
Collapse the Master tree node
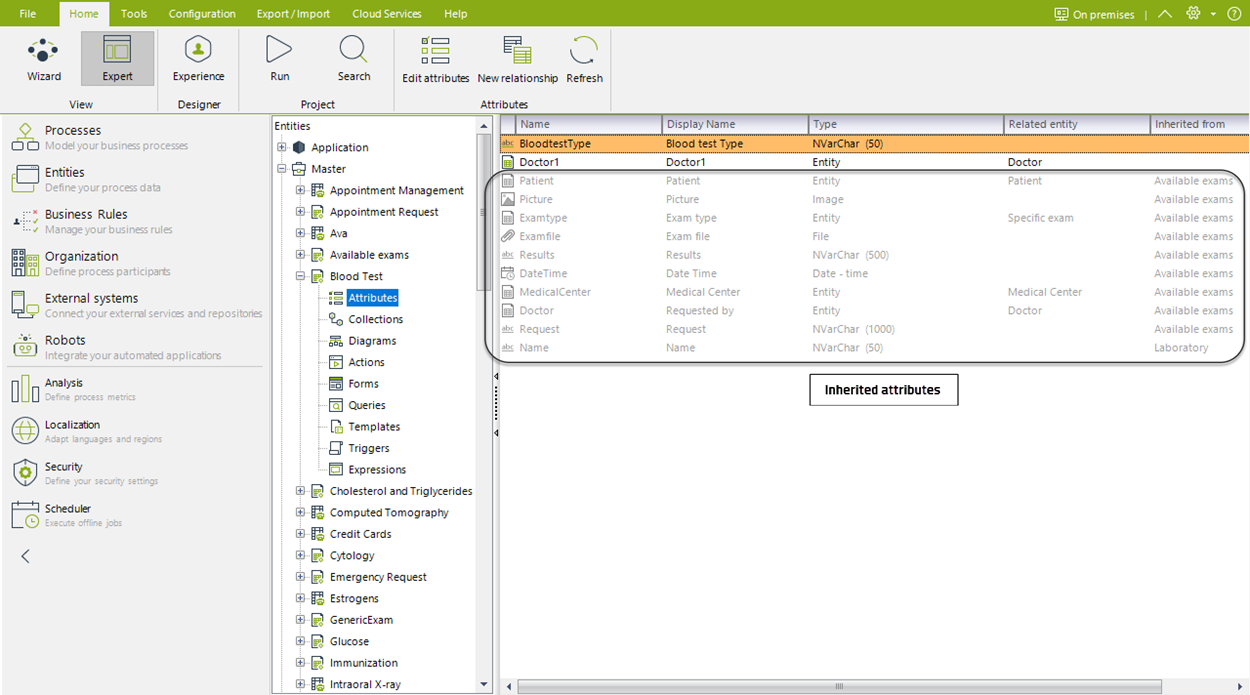click(x=282, y=169)
